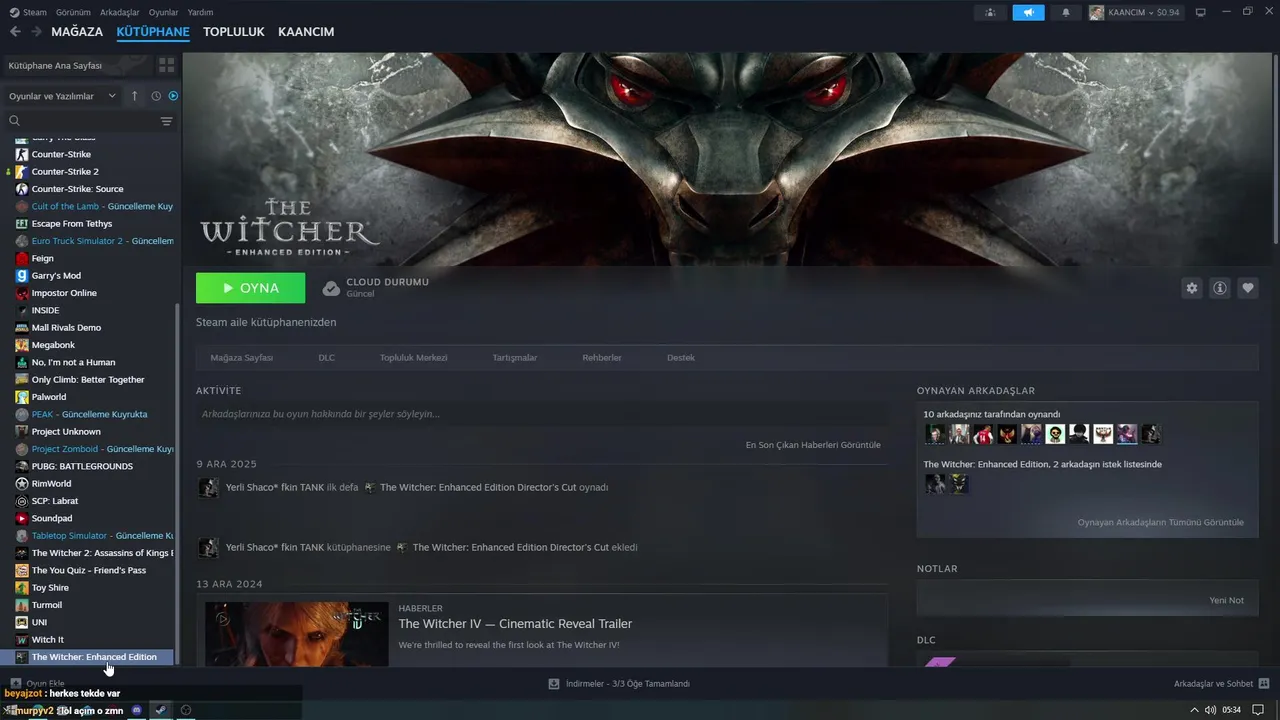Click the Soundpad icon in the list
The height and width of the screenshot is (720, 1280).
[x=22, y=518]
